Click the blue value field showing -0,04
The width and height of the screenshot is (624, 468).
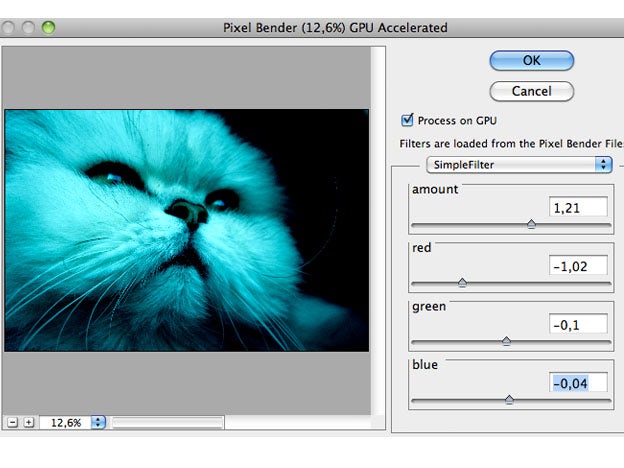click(578, 382)
